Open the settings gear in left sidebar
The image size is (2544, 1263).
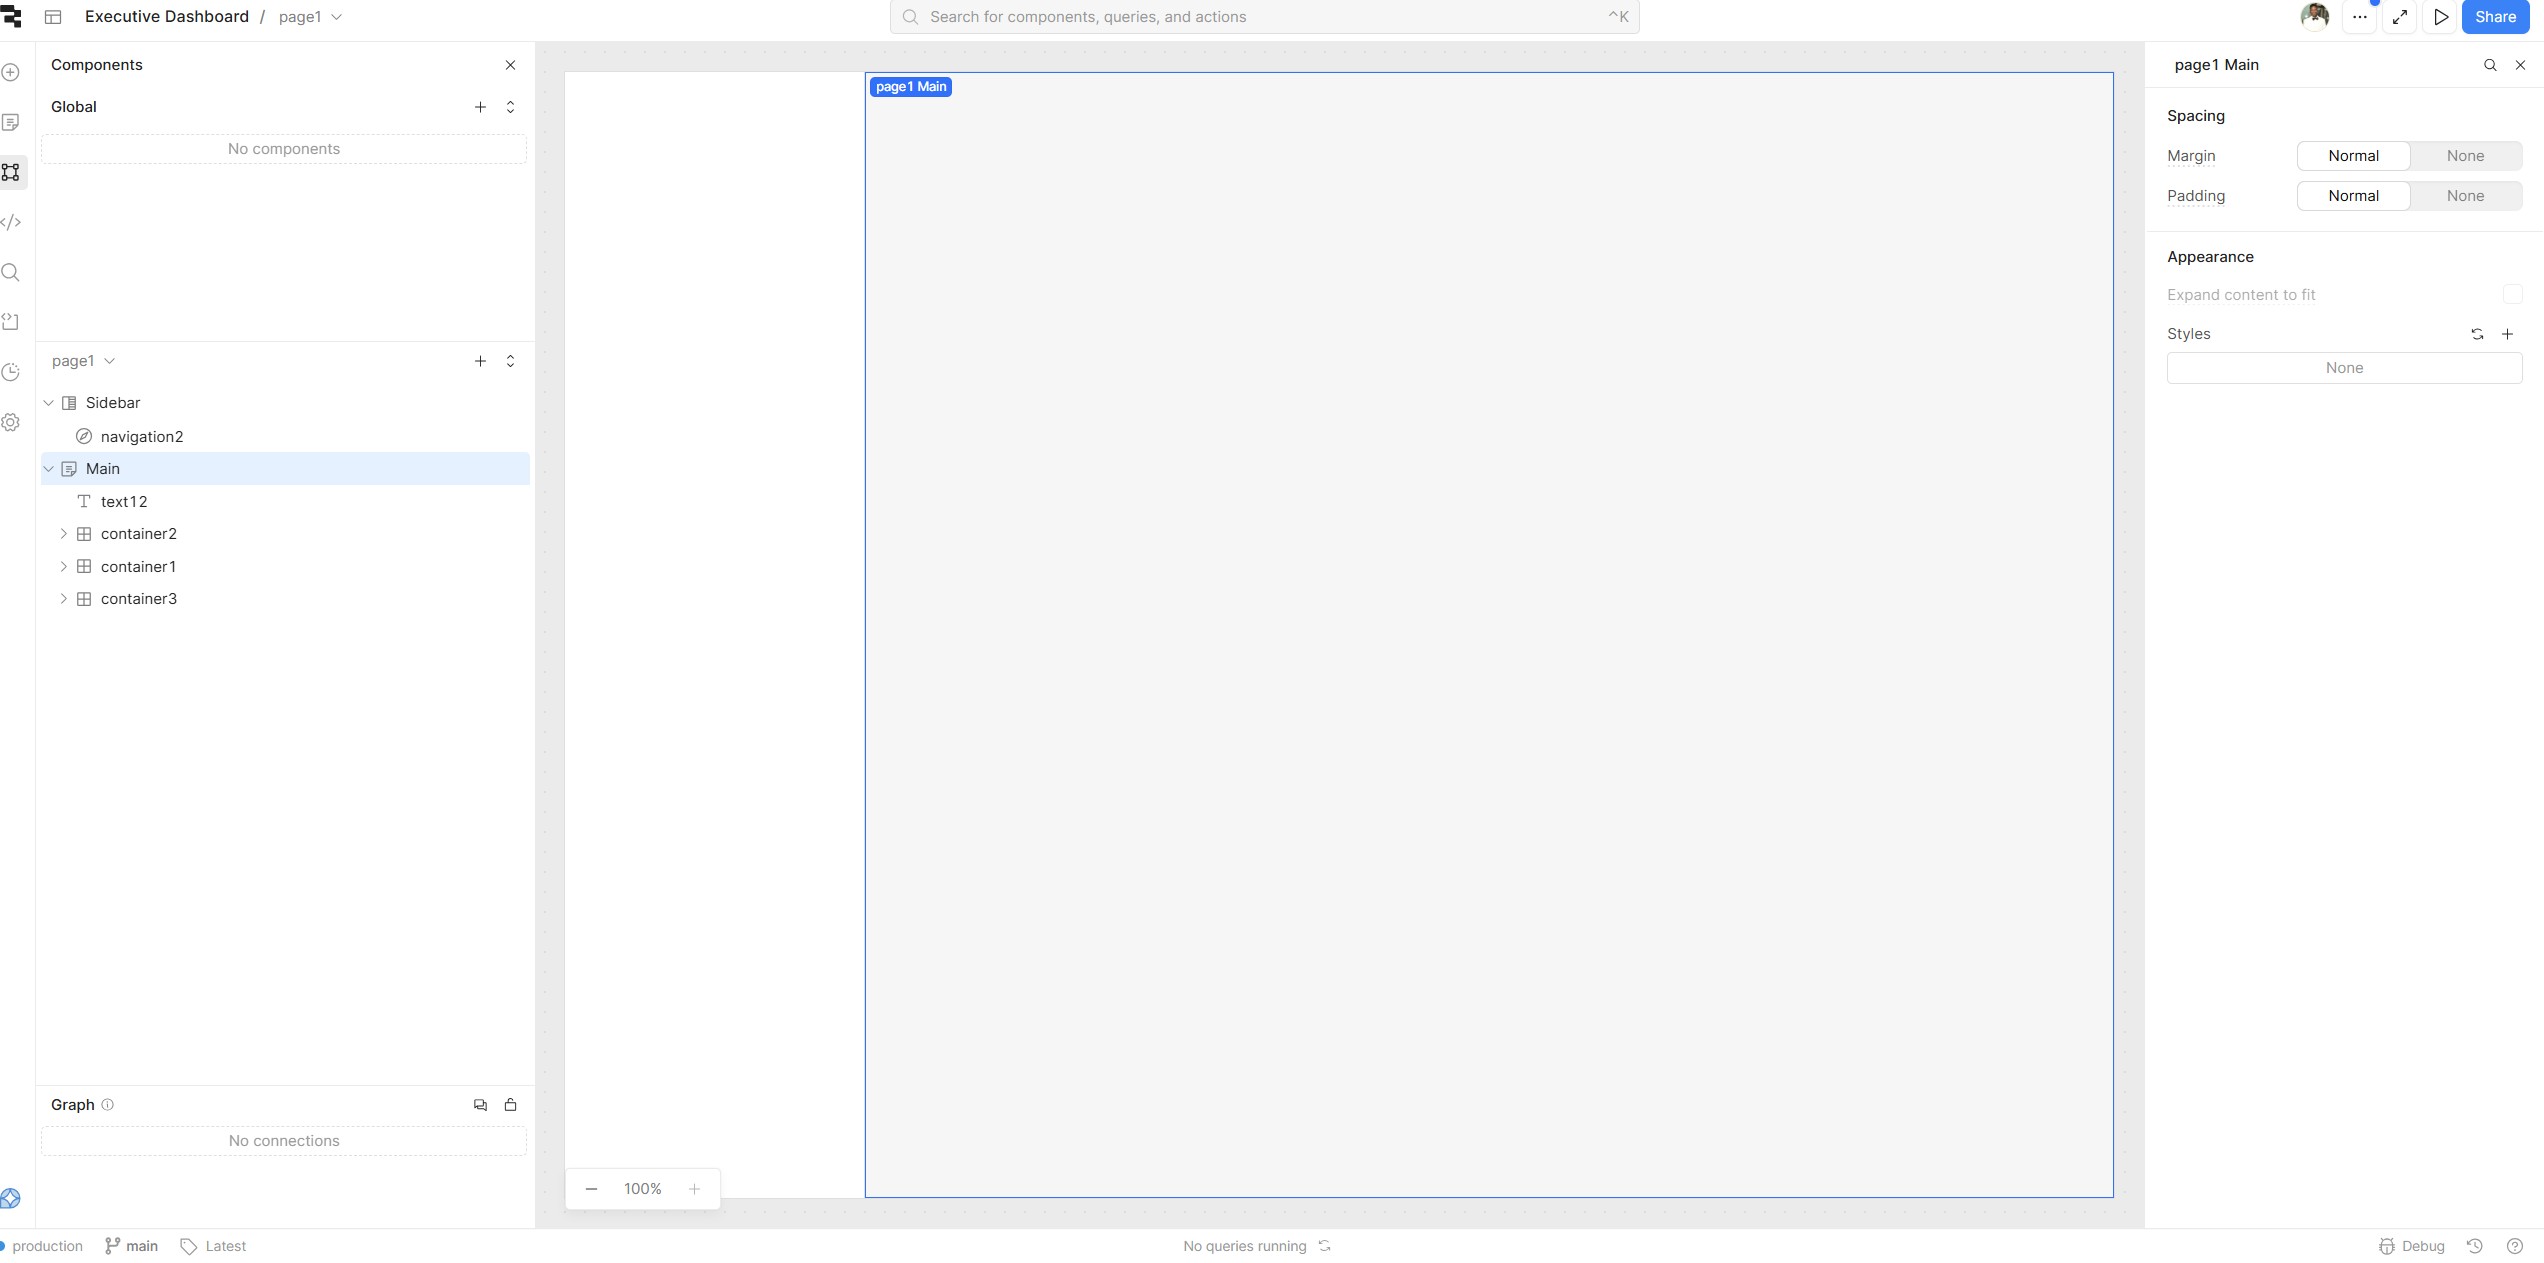11,422
